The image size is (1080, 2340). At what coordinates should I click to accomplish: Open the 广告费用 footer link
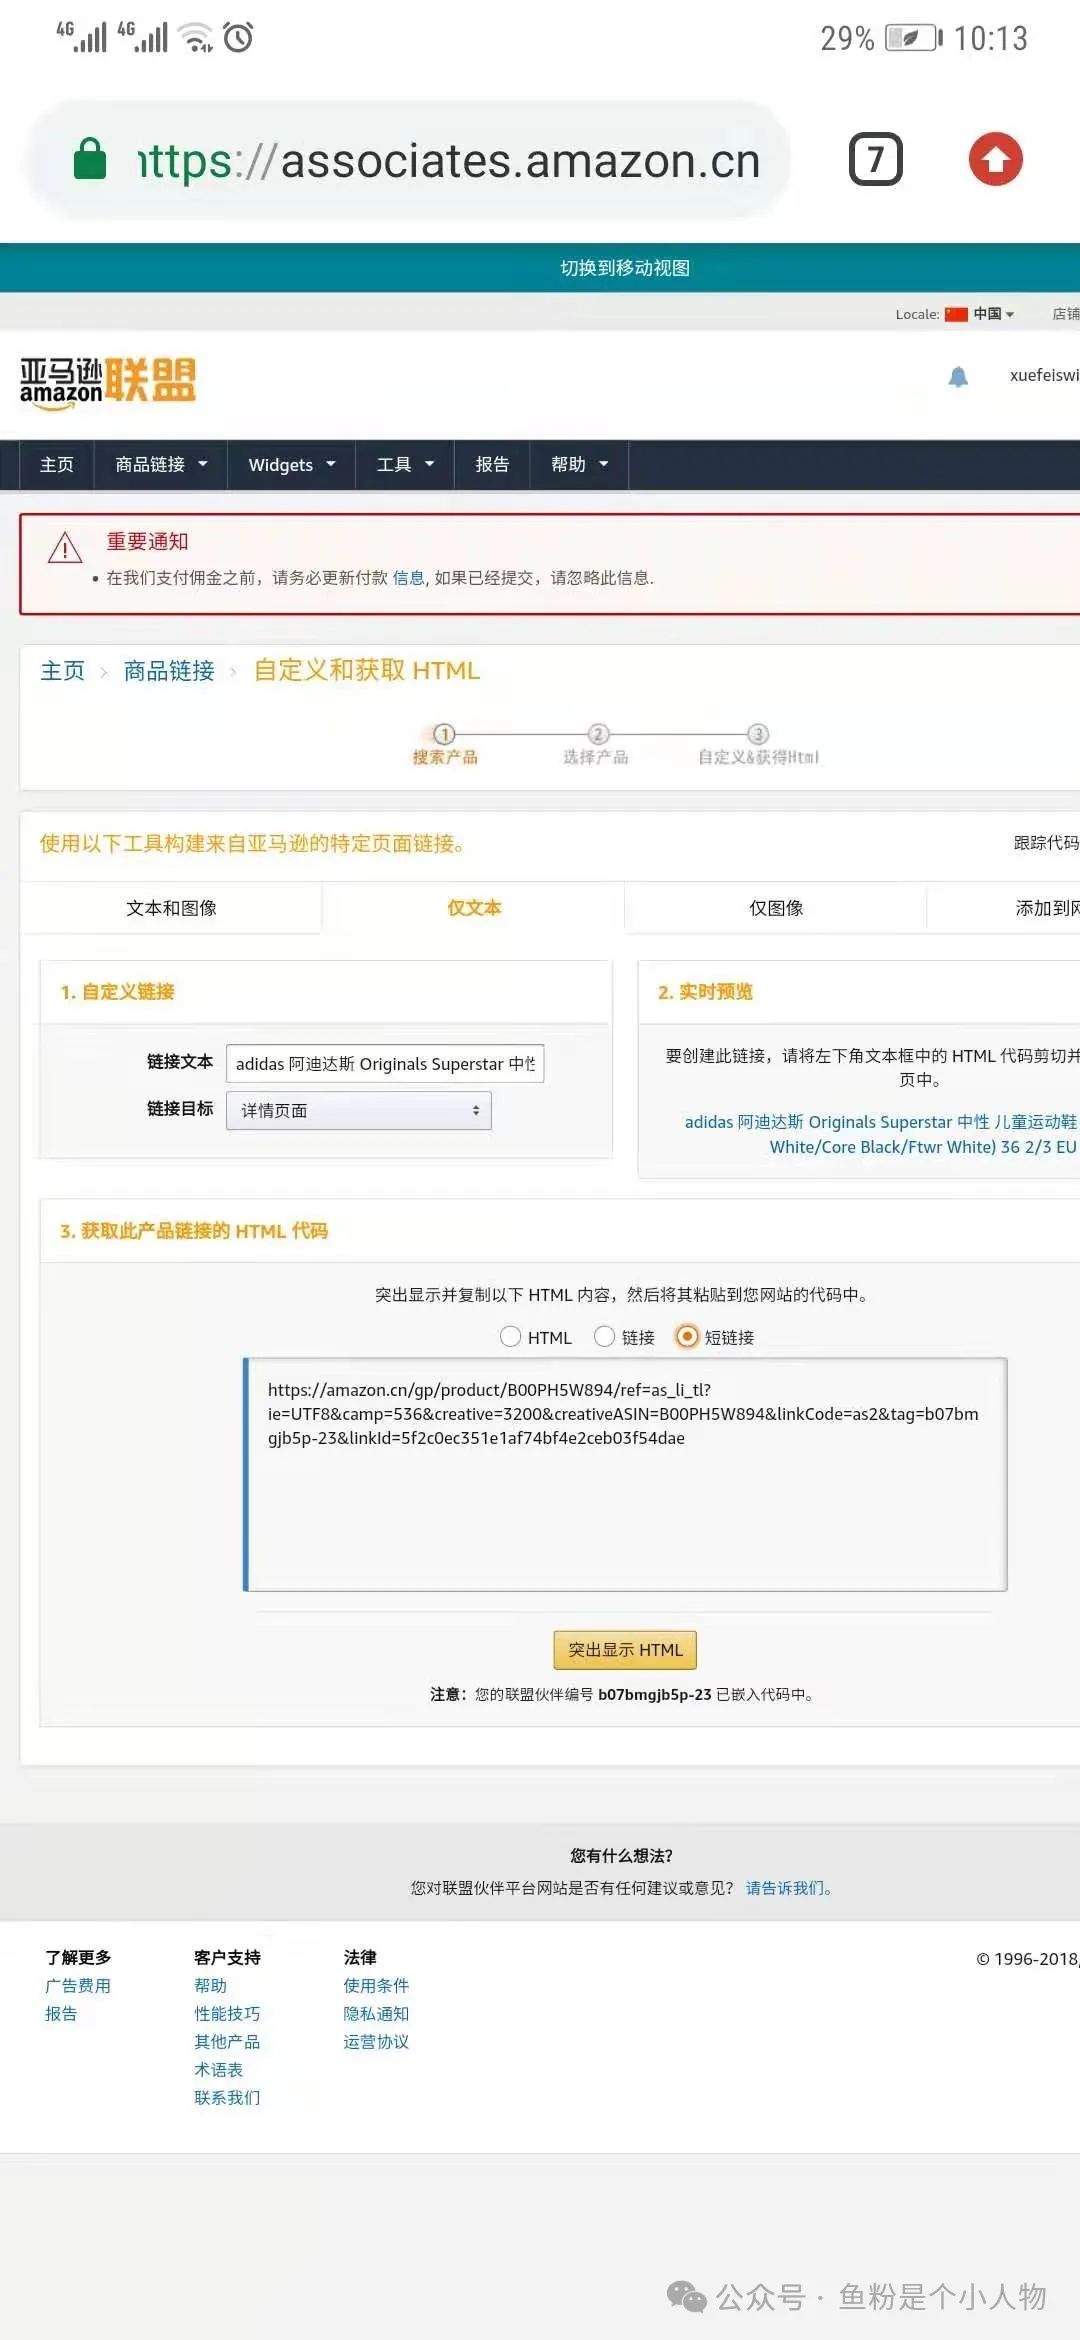[x=78, y=1986]
